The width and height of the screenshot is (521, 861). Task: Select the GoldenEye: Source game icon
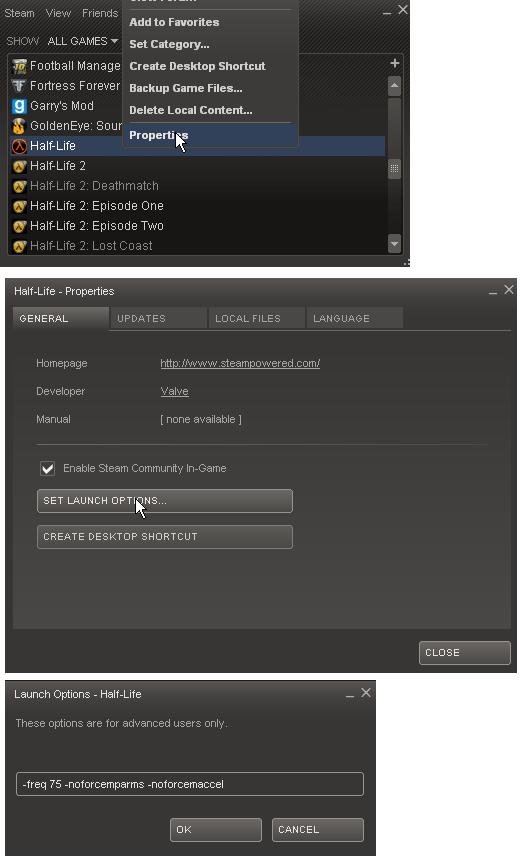[19, 126]
